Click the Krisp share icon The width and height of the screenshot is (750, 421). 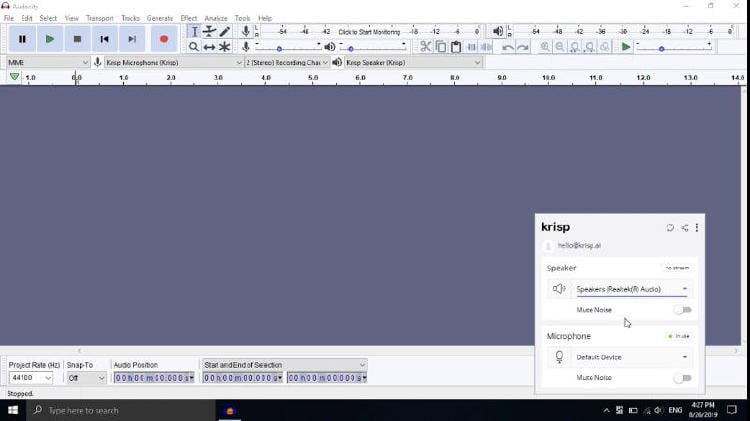click(x=684, y=228)
